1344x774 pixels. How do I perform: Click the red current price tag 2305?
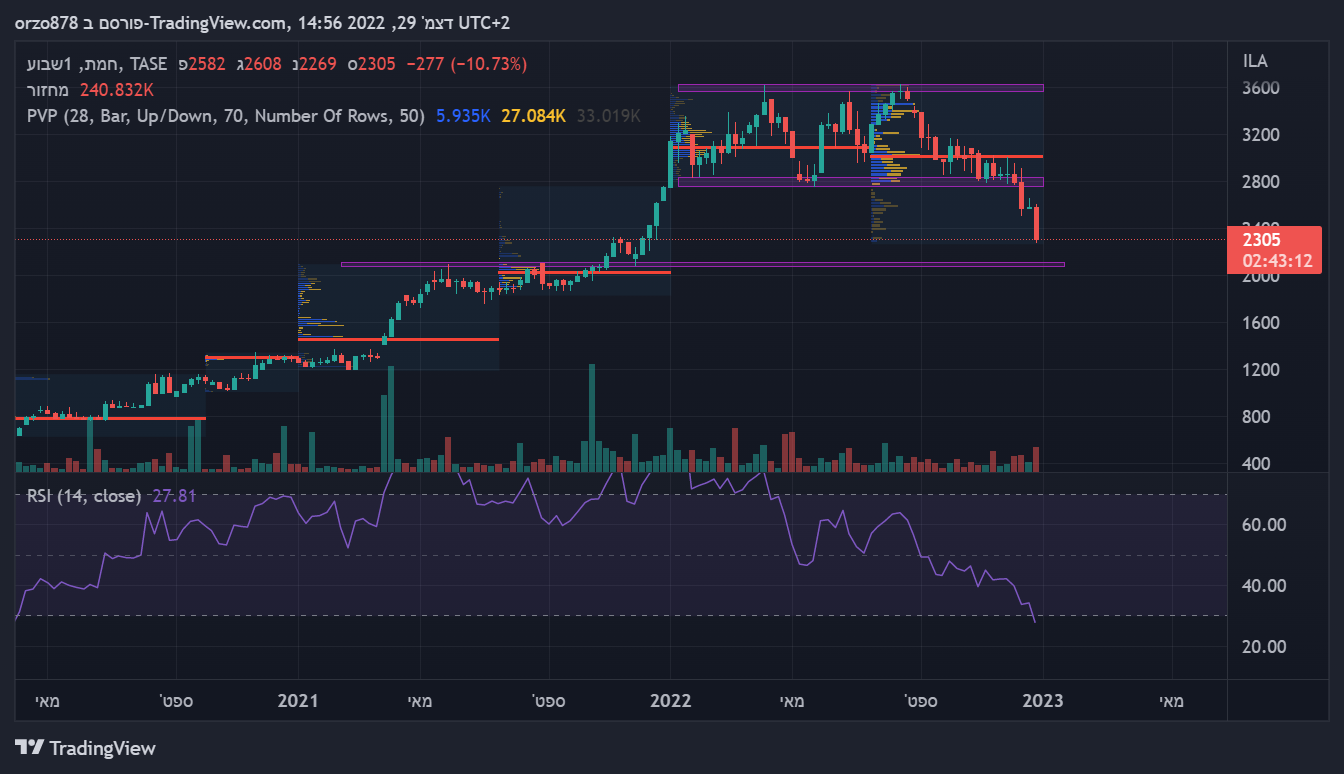pos(1261,240)
